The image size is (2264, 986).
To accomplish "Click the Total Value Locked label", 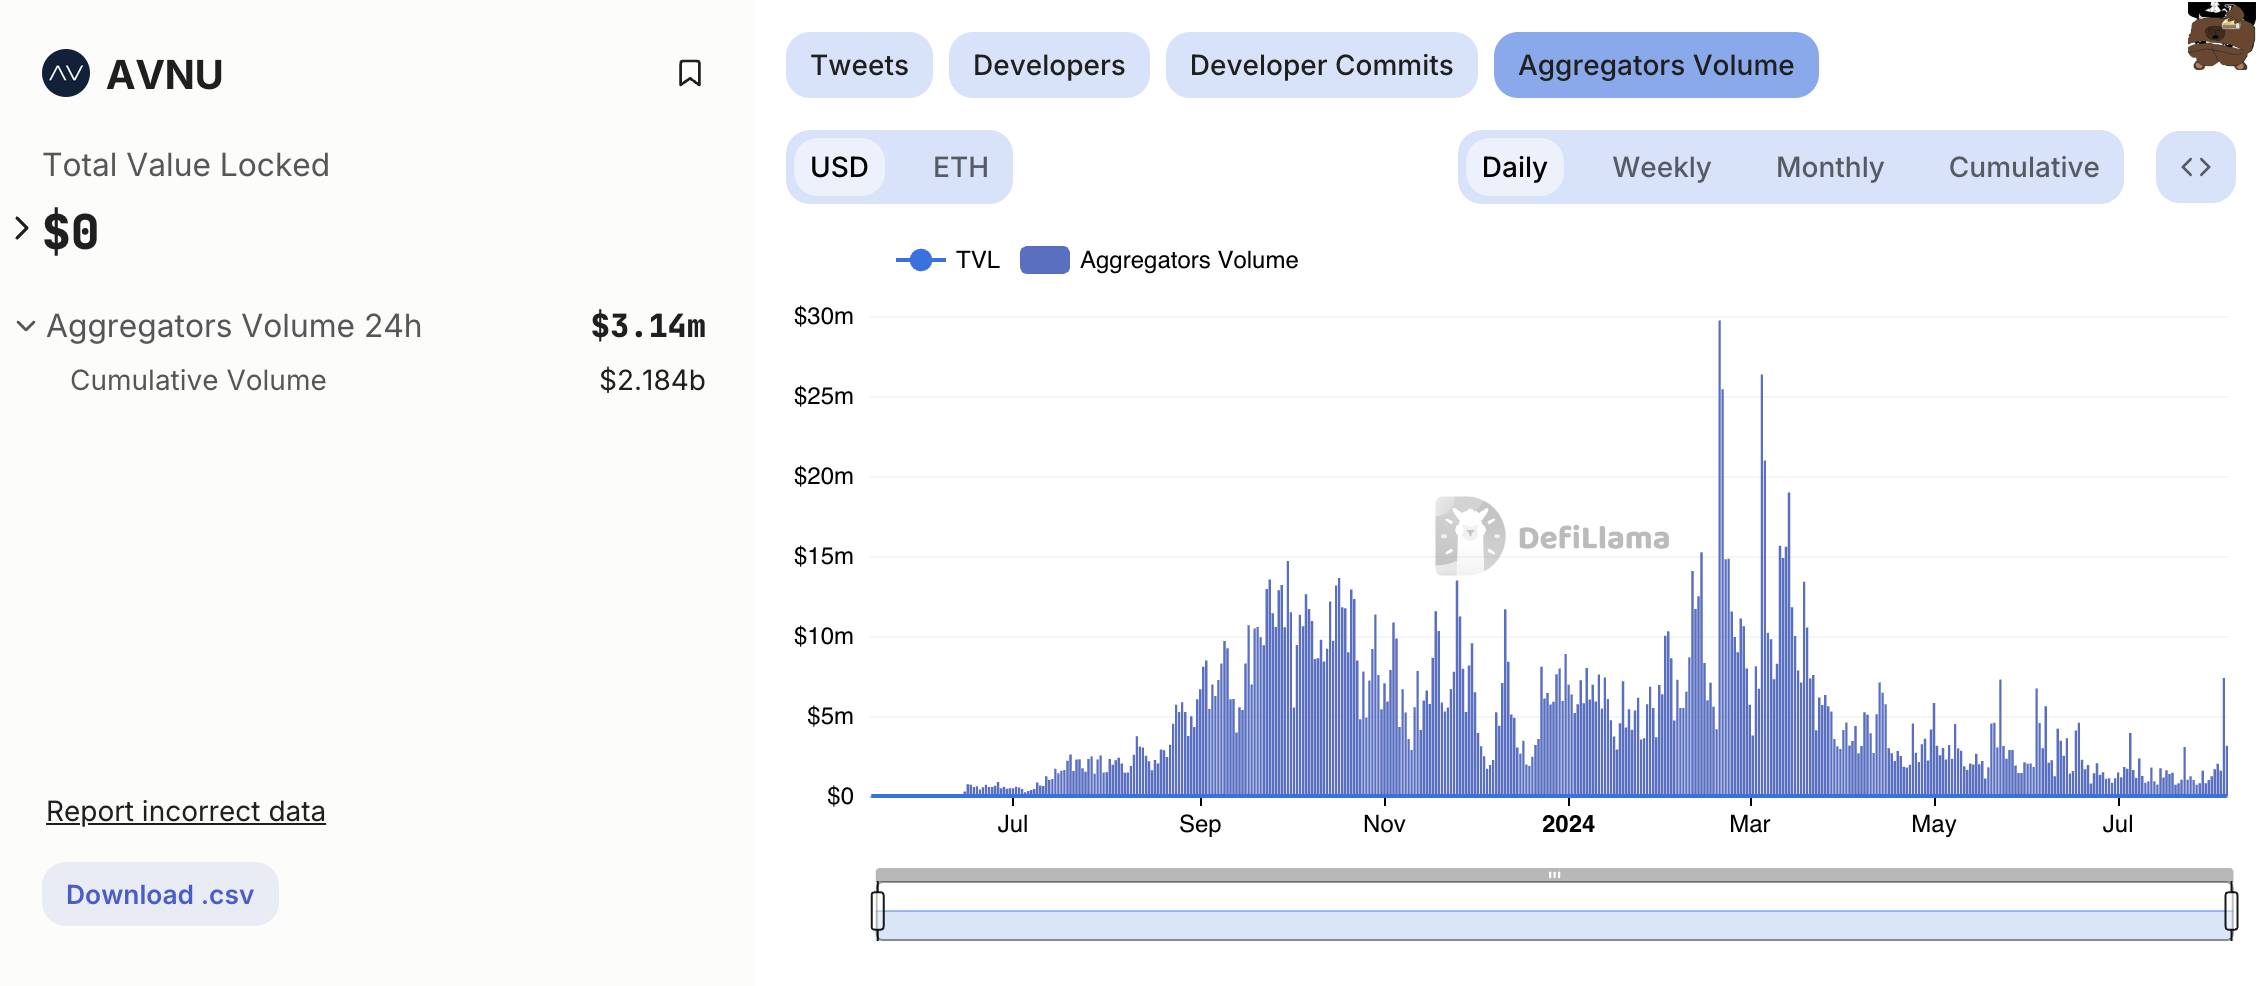I will [x=186, y=165].
